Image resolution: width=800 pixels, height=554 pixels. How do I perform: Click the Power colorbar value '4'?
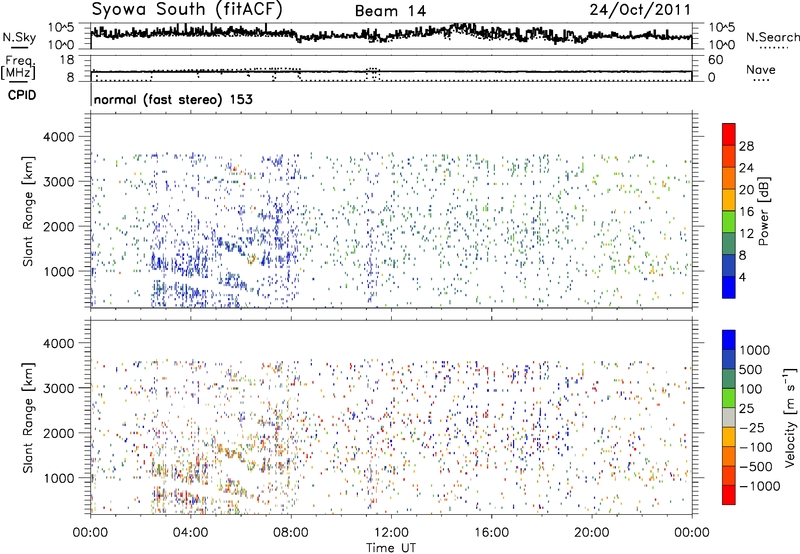pos(742,277)
